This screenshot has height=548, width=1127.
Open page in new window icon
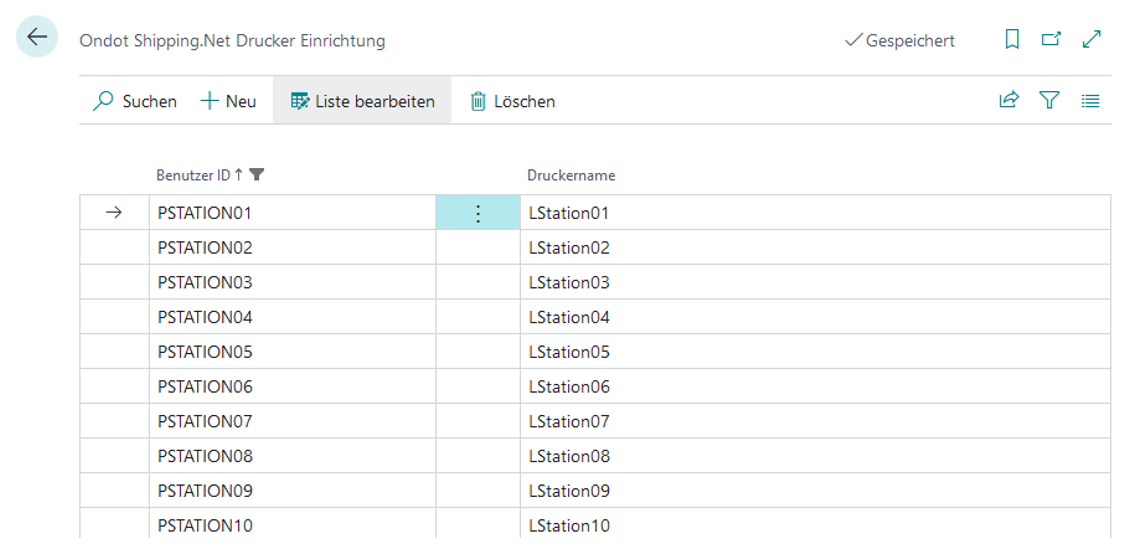(1051, 40)
